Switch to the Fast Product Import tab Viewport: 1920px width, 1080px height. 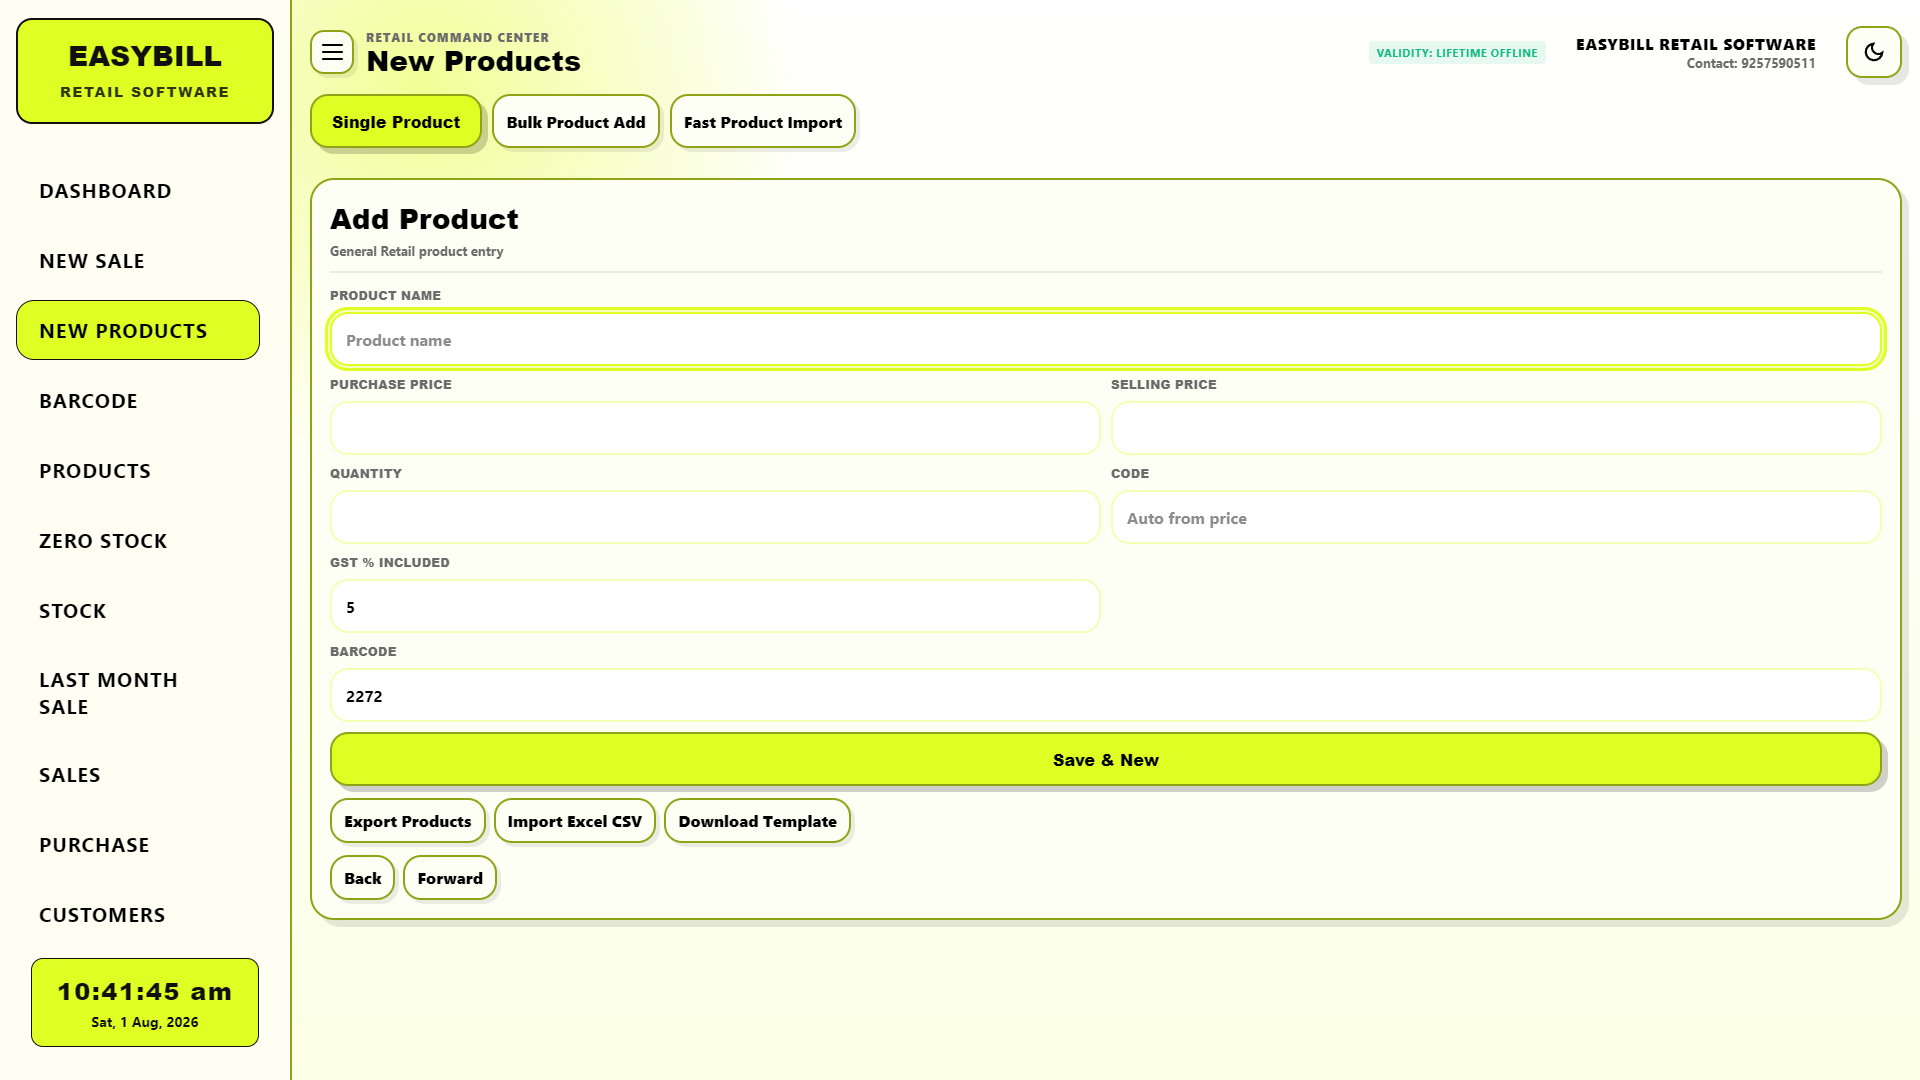[763, 122]
